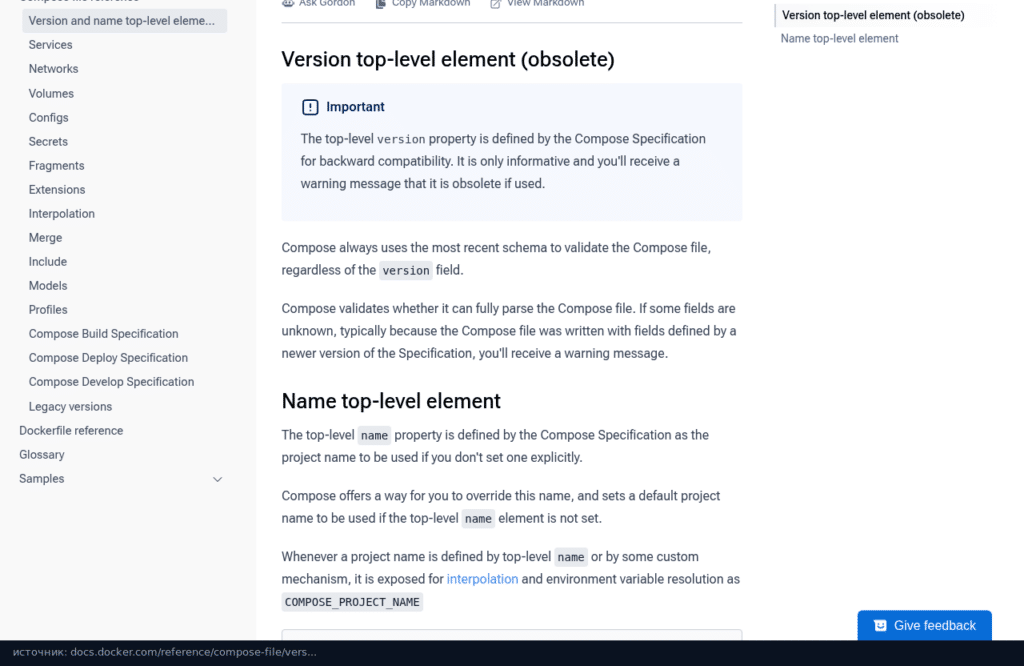Image resolution: width=1024 pixels, height=666 pixels.
Task: Open Compose Develop Specification page
Action: tap(111, 382)
